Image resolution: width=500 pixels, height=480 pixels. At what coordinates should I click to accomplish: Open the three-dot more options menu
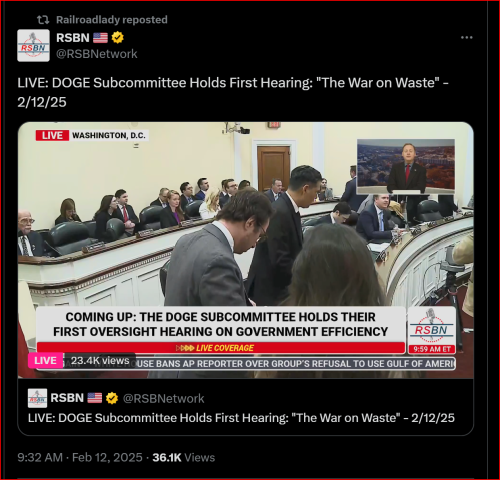pos(466,38)
